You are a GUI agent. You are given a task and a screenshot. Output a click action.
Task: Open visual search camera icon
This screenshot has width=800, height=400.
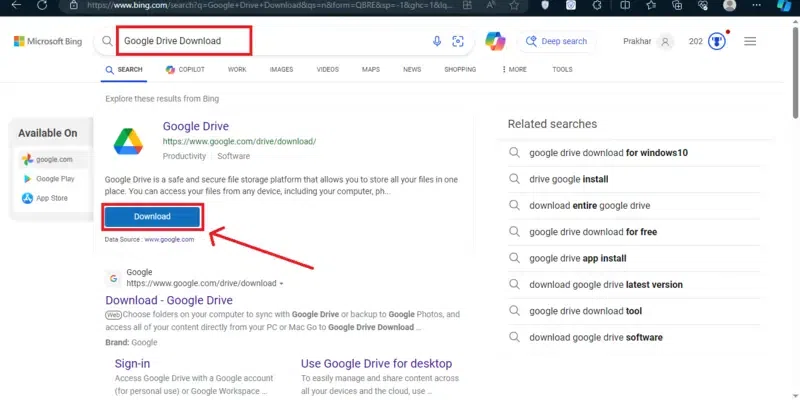[x=458, y=41]
